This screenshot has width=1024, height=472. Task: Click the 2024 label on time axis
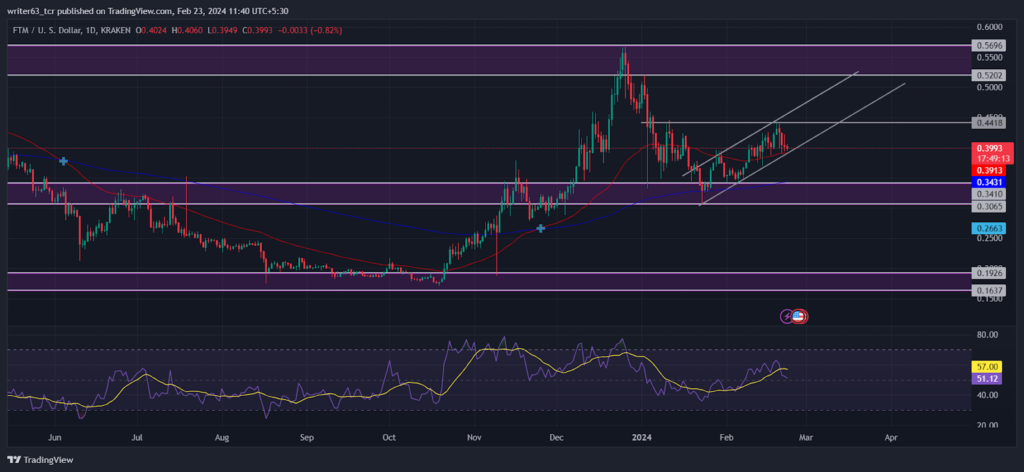pyautogui.click(x=641, y=436)
